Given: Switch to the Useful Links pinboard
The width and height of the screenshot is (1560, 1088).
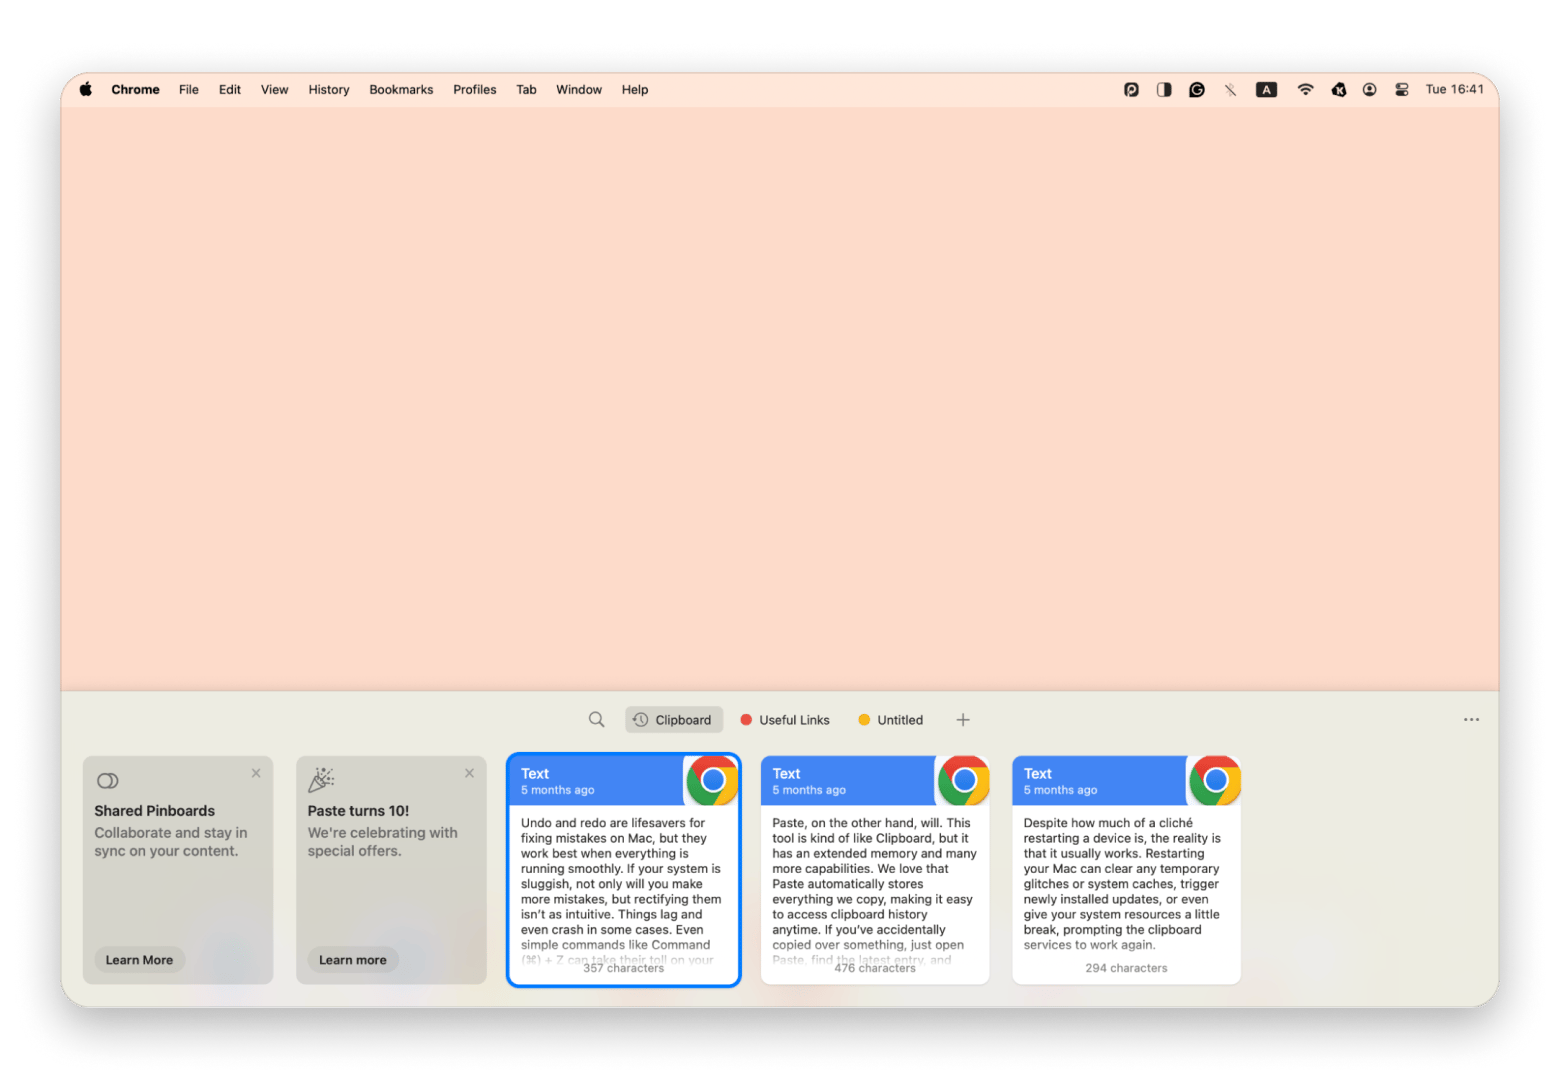Looking at the screenshot, I should coord(785,720).
